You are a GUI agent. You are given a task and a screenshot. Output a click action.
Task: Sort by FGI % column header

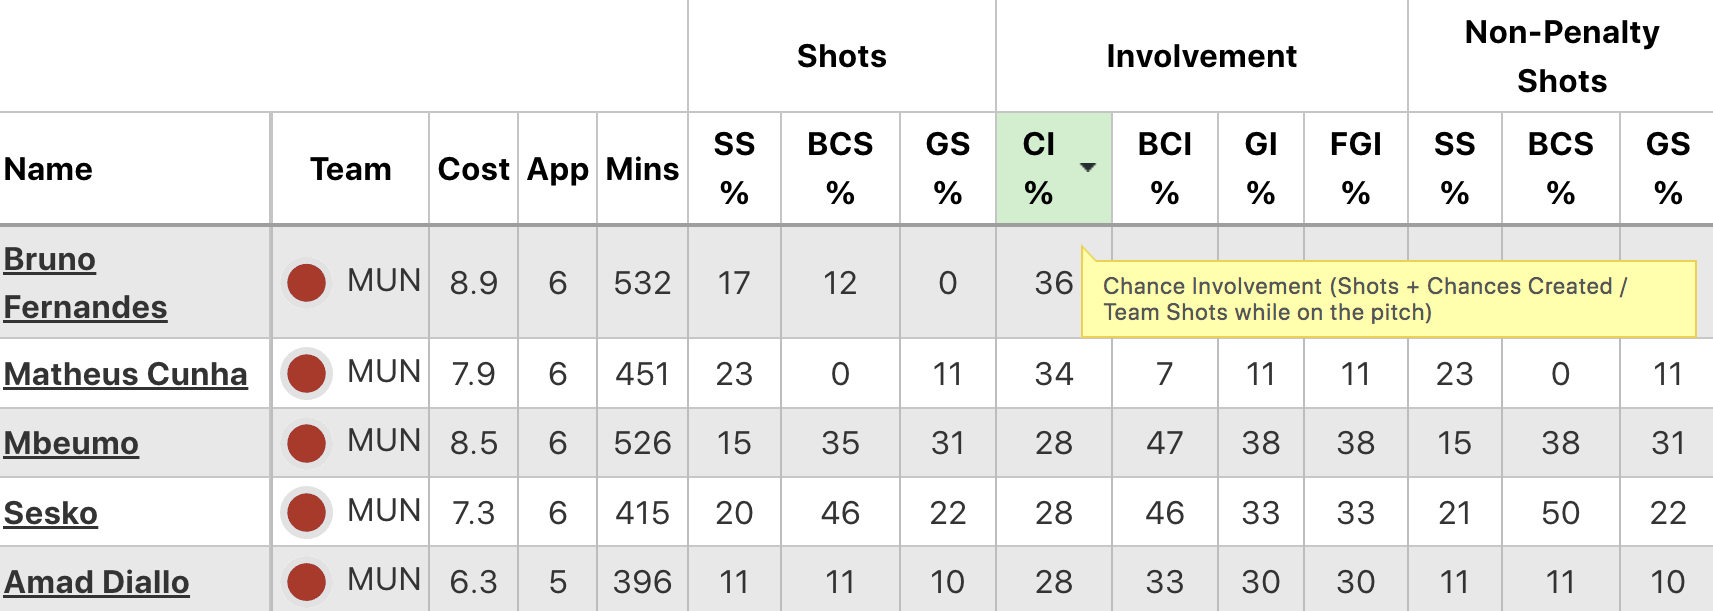1355,168
